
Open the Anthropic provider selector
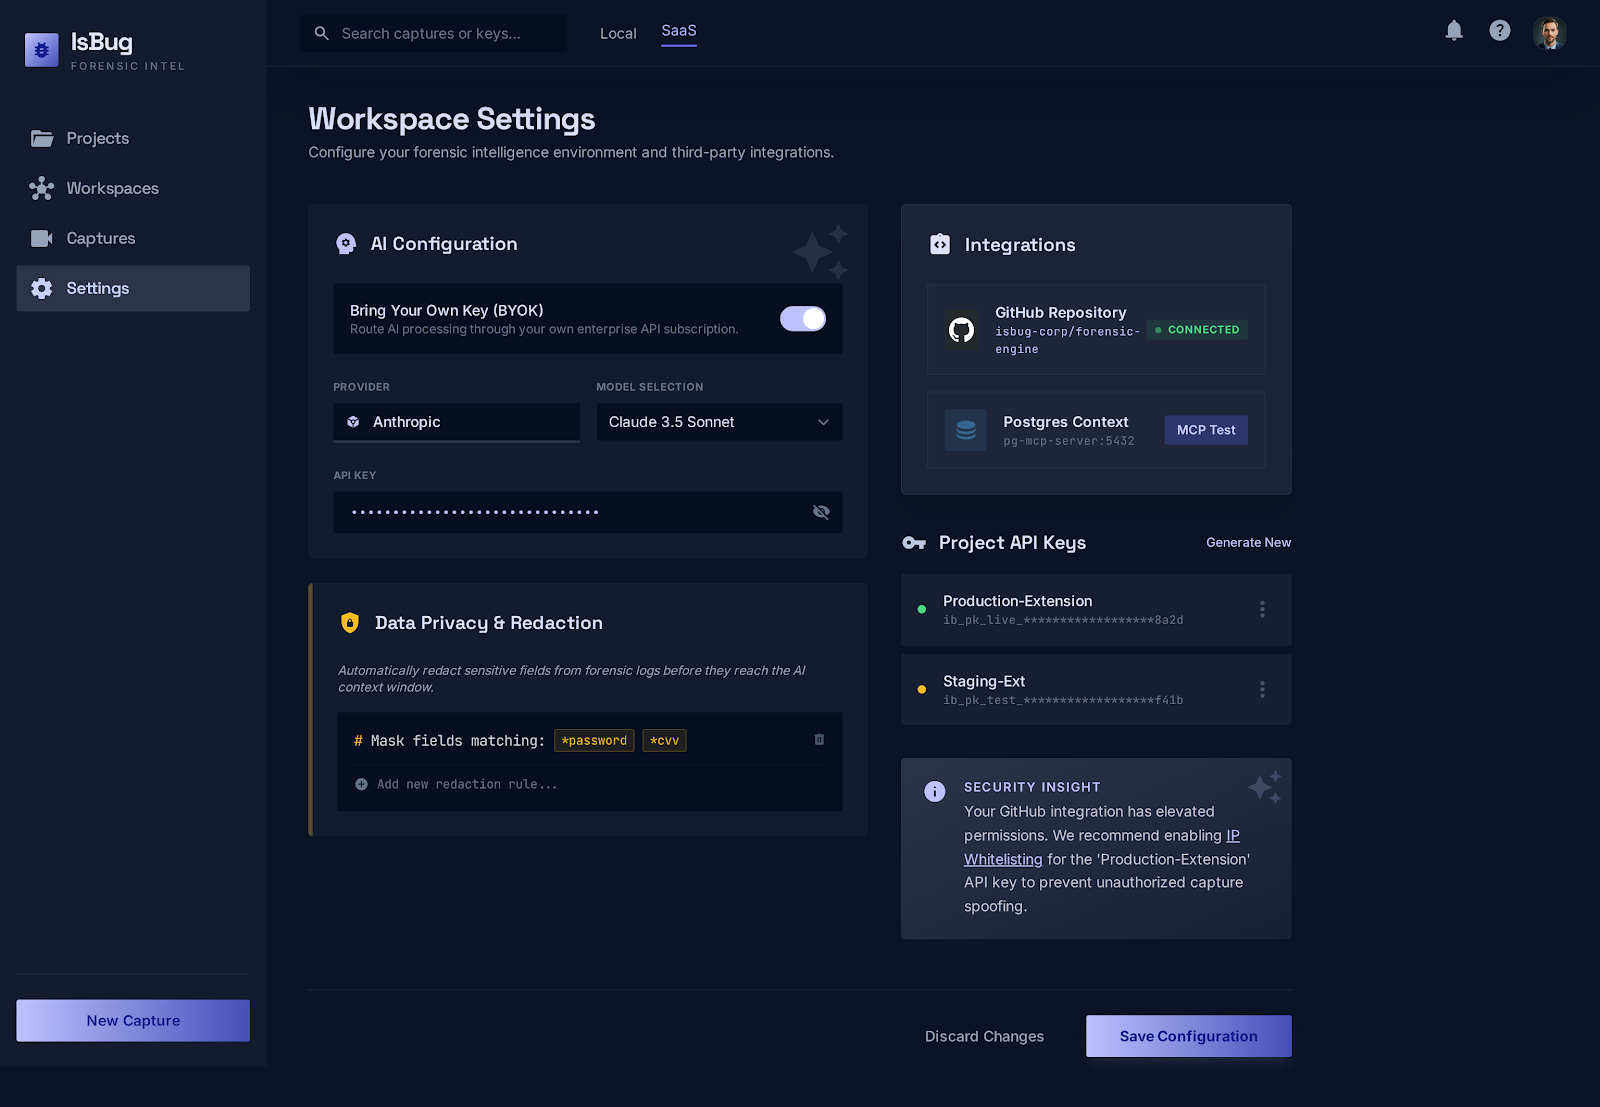click(456, 422)
